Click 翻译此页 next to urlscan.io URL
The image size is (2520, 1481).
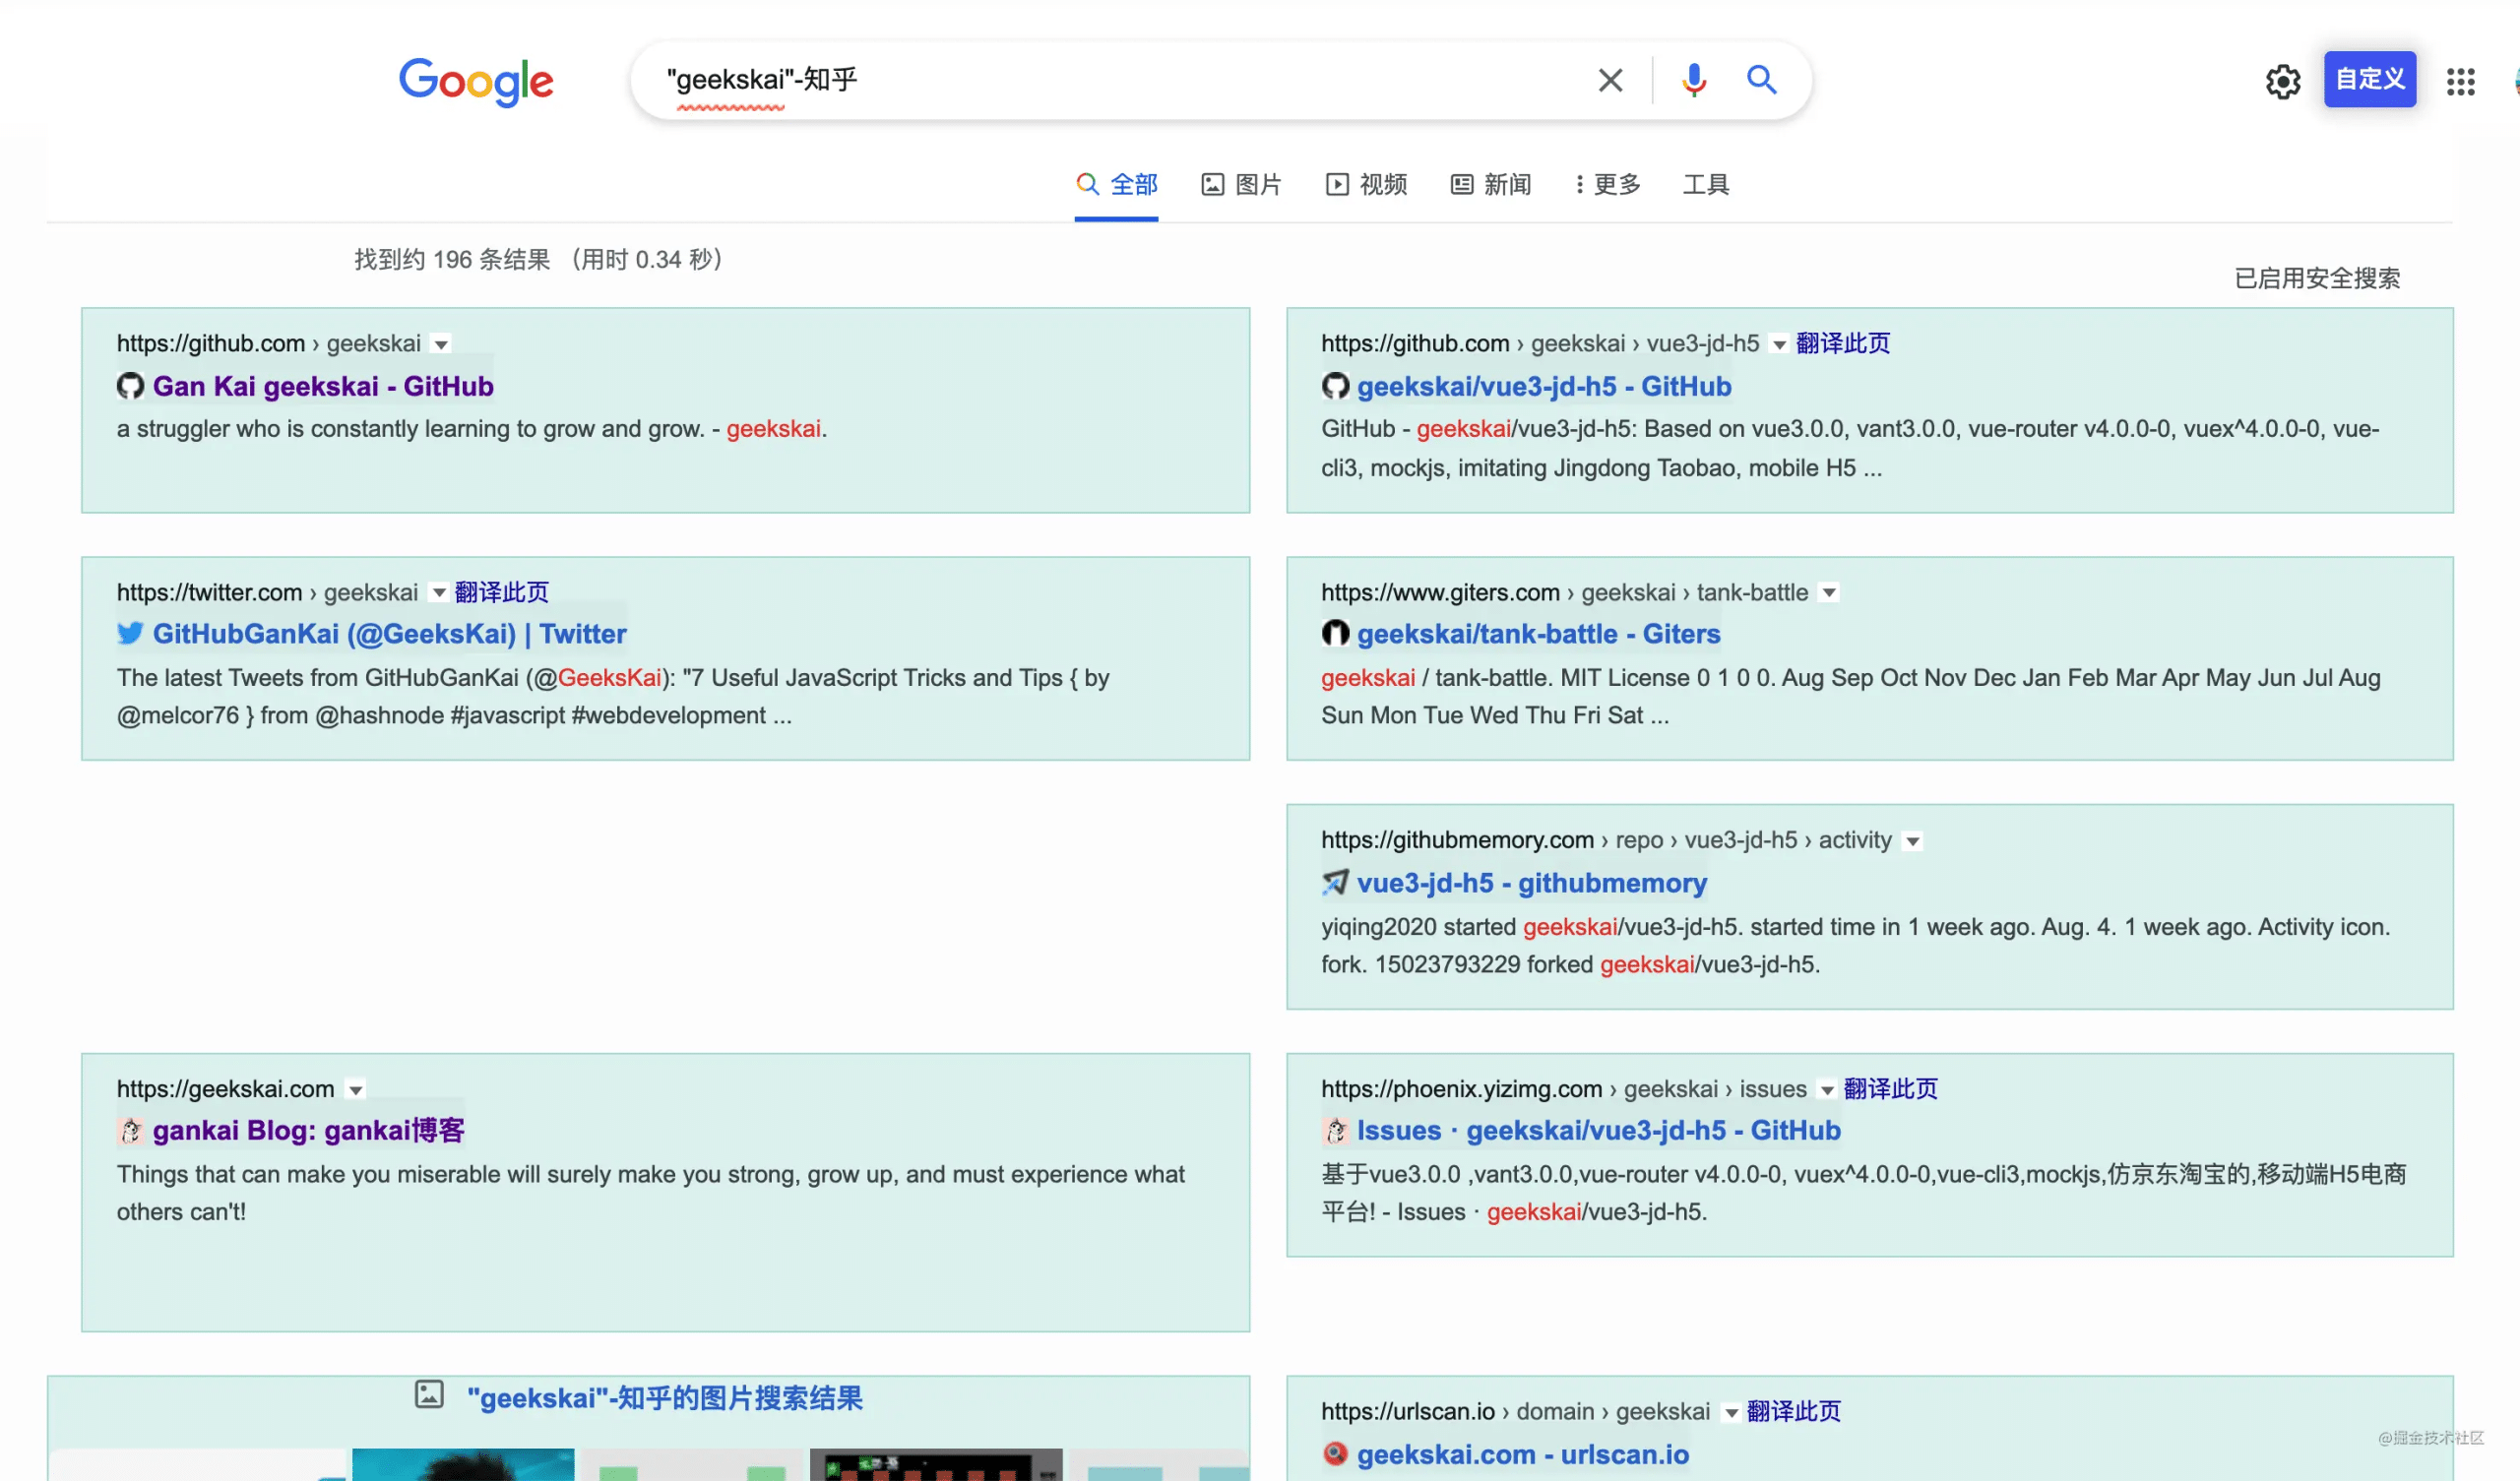[x=1793, y=1411]
